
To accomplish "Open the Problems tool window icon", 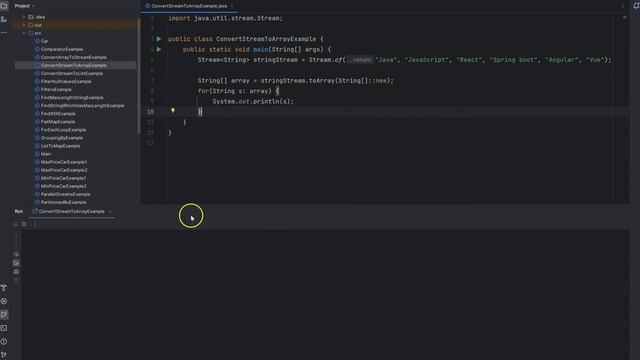I will point(4,342).
